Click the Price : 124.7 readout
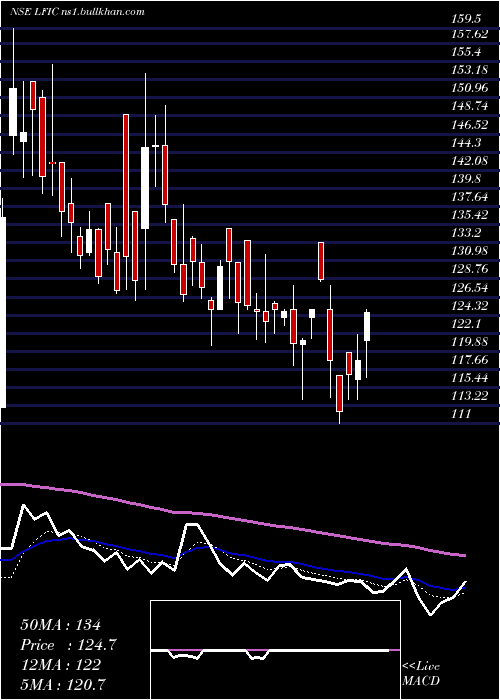 pyautogui.click(x=69, y=646)
